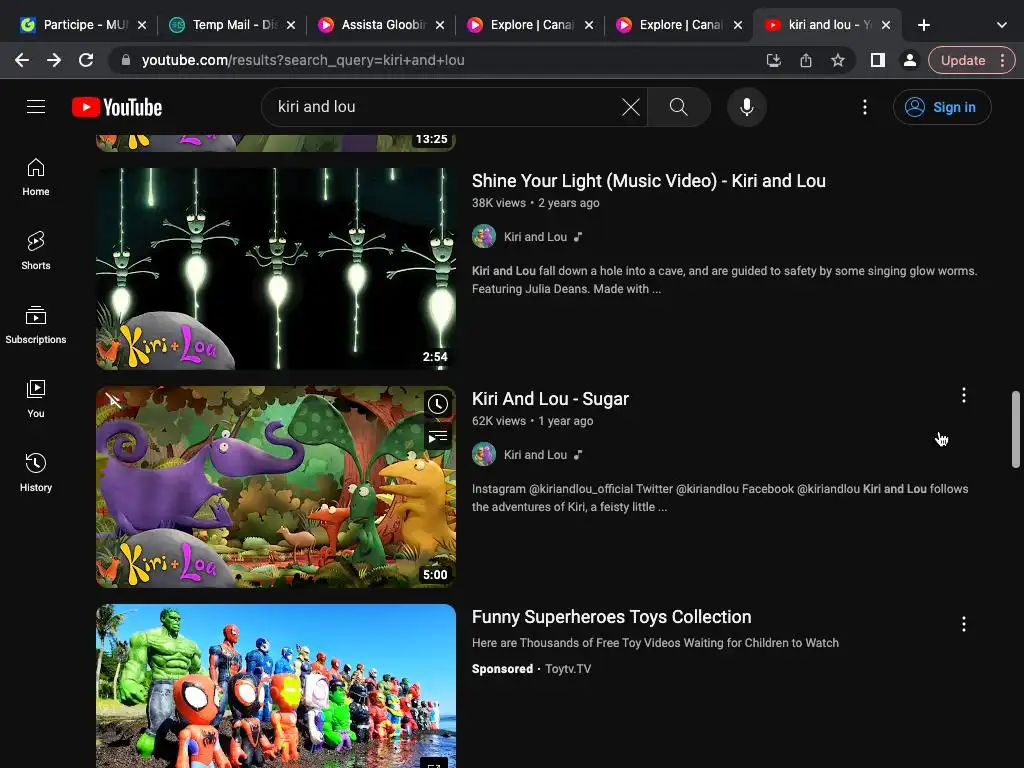Open YouTube settings three-dot menu
1024x768 pixels.
click(865, 107)
